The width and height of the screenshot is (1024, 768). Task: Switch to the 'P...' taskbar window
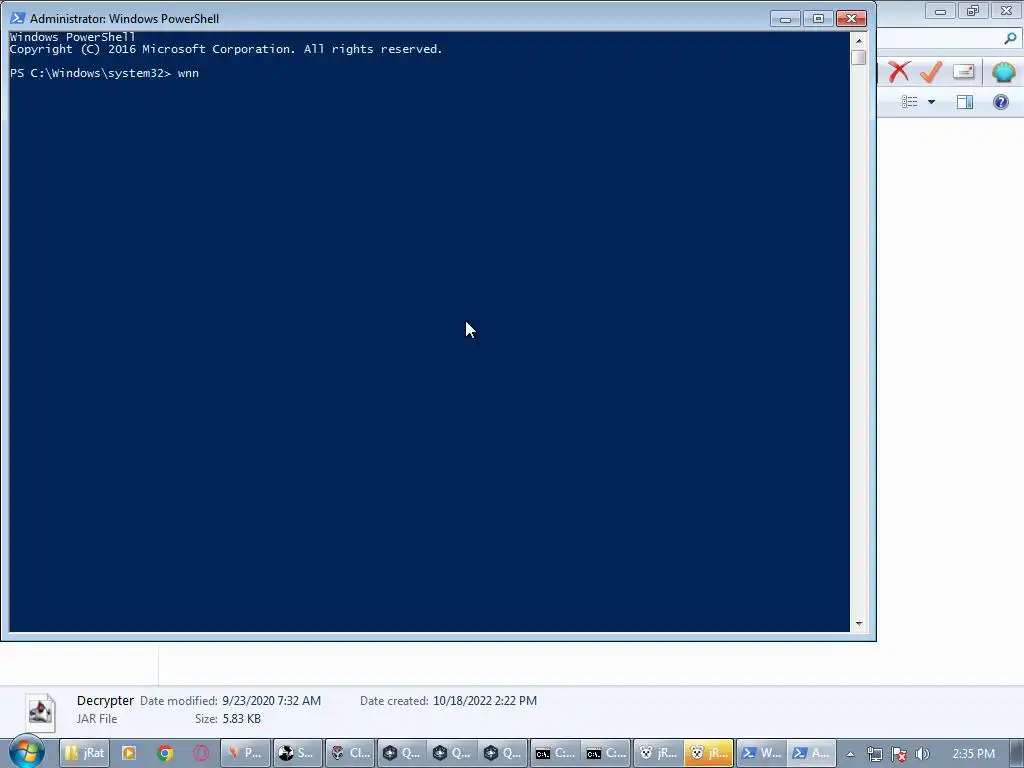click(x=246, y=753)
